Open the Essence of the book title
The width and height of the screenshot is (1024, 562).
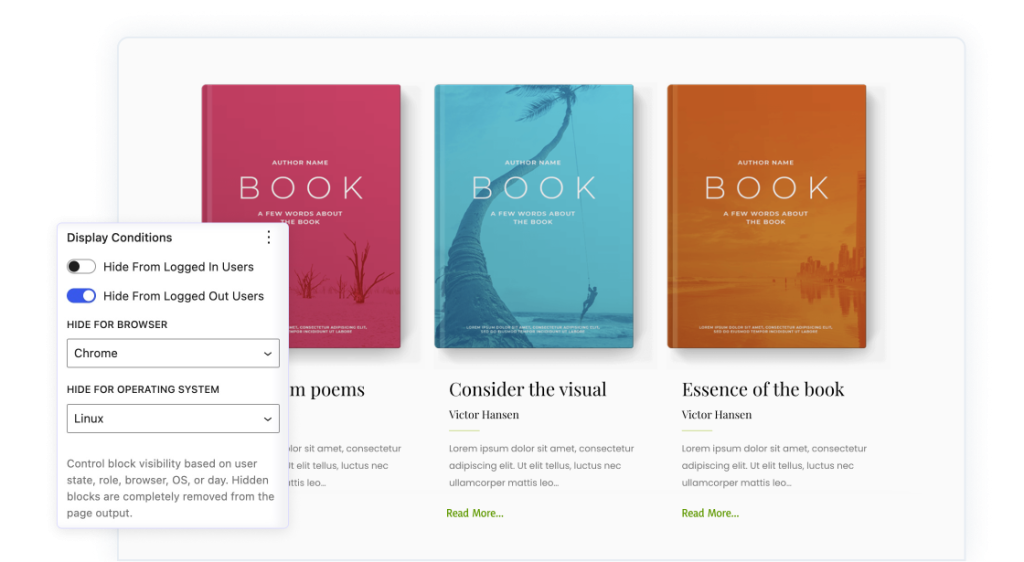pyautogui.click(x=763, y=389)
